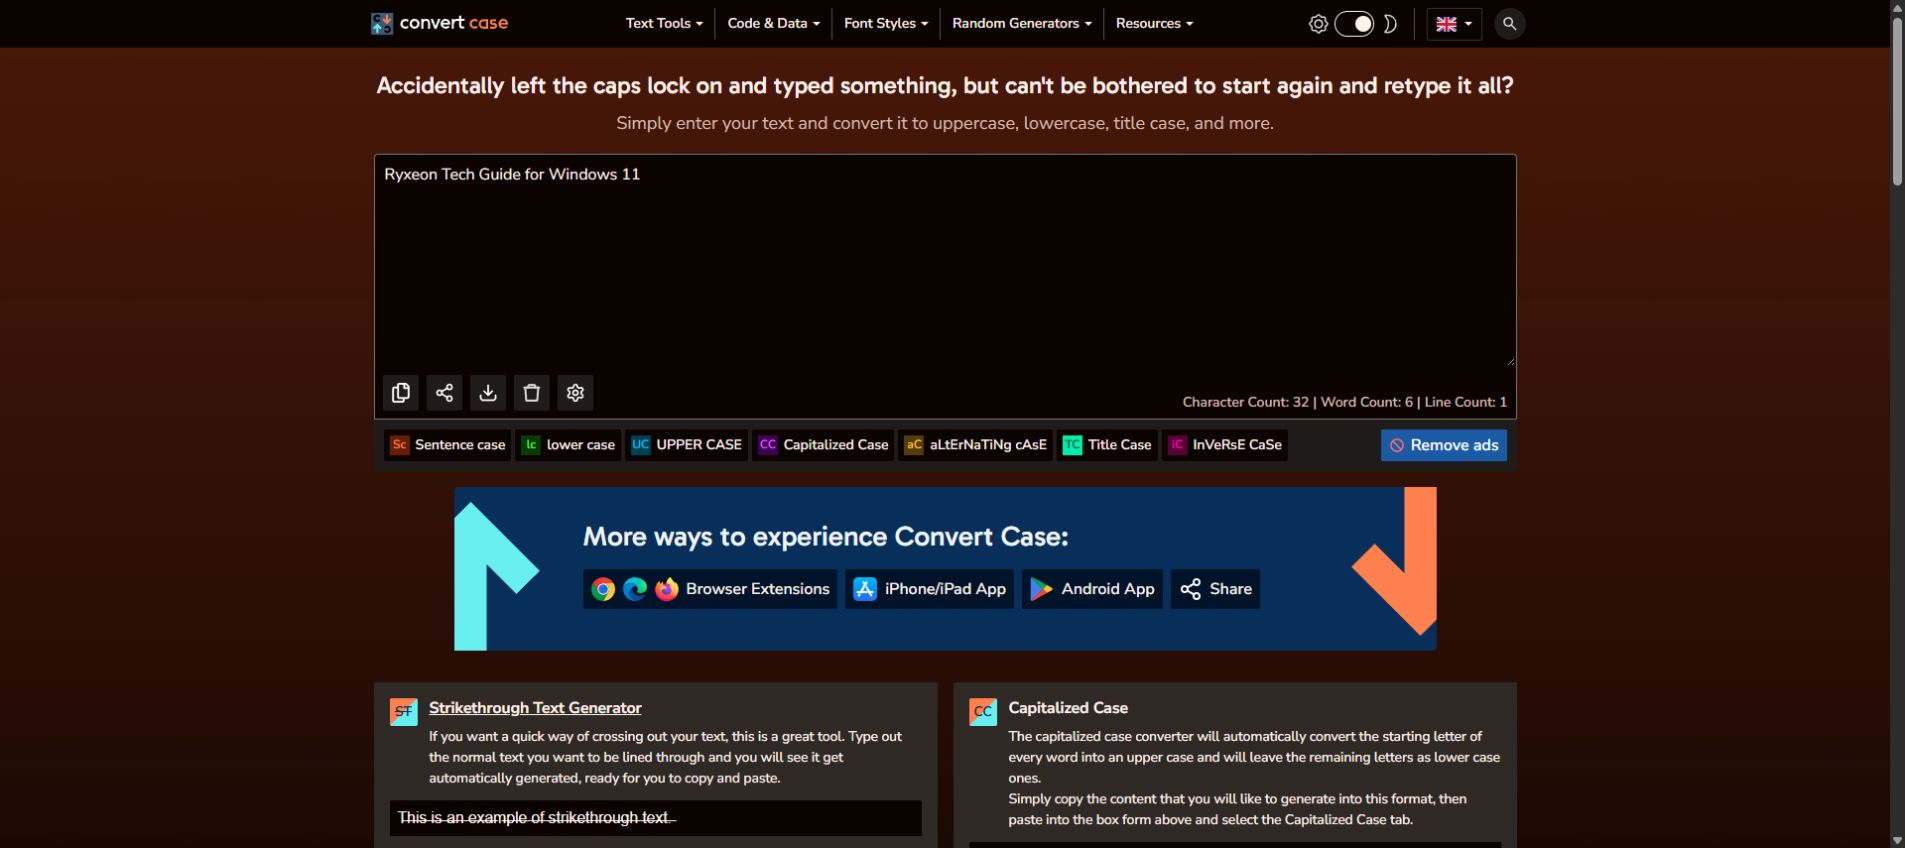Image resolution: width=1905 pixels, height=848 pixels.
Task: Click the "Character Count: 32" text
Action: pos(1245,402)
